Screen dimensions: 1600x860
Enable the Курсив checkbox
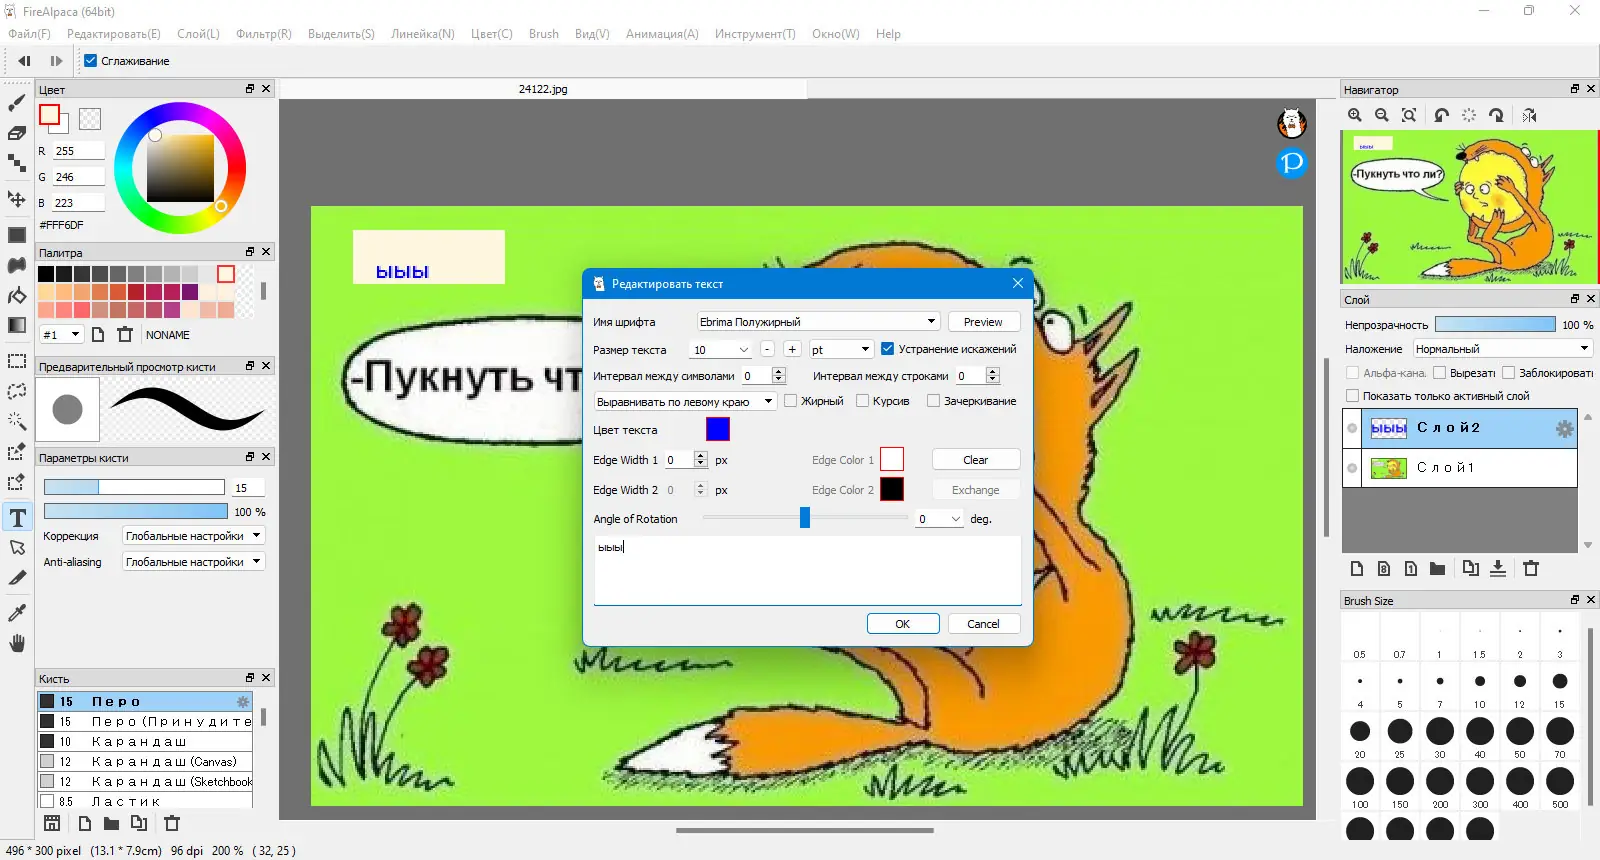pos(862,401)
